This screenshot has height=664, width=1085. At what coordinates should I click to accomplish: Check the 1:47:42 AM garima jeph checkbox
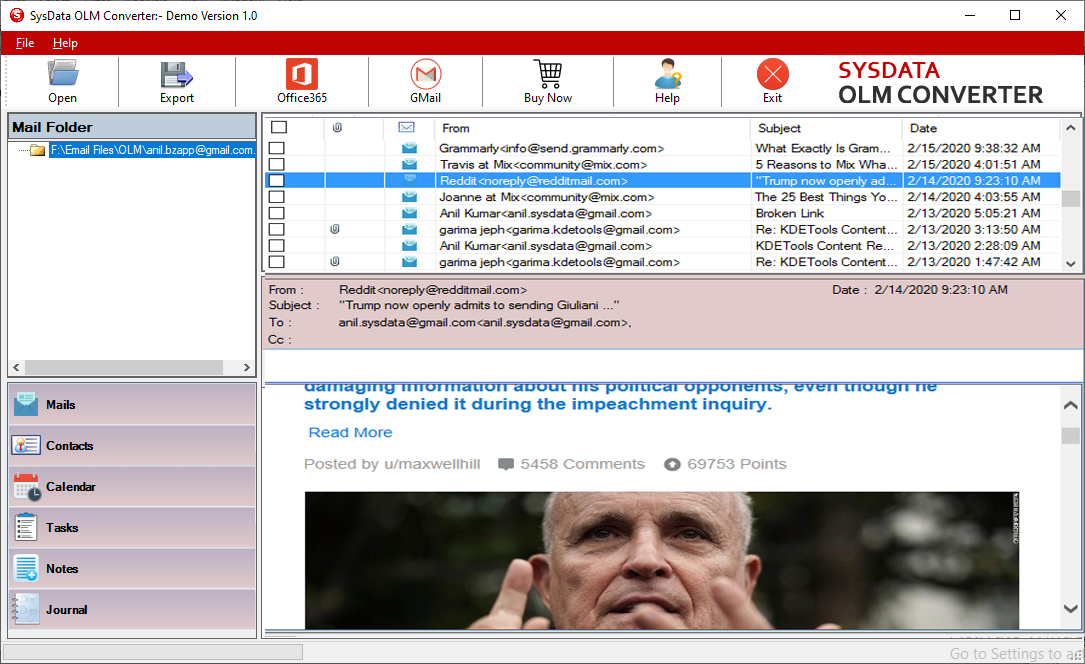pyautogui.click(x=277, y=261)
